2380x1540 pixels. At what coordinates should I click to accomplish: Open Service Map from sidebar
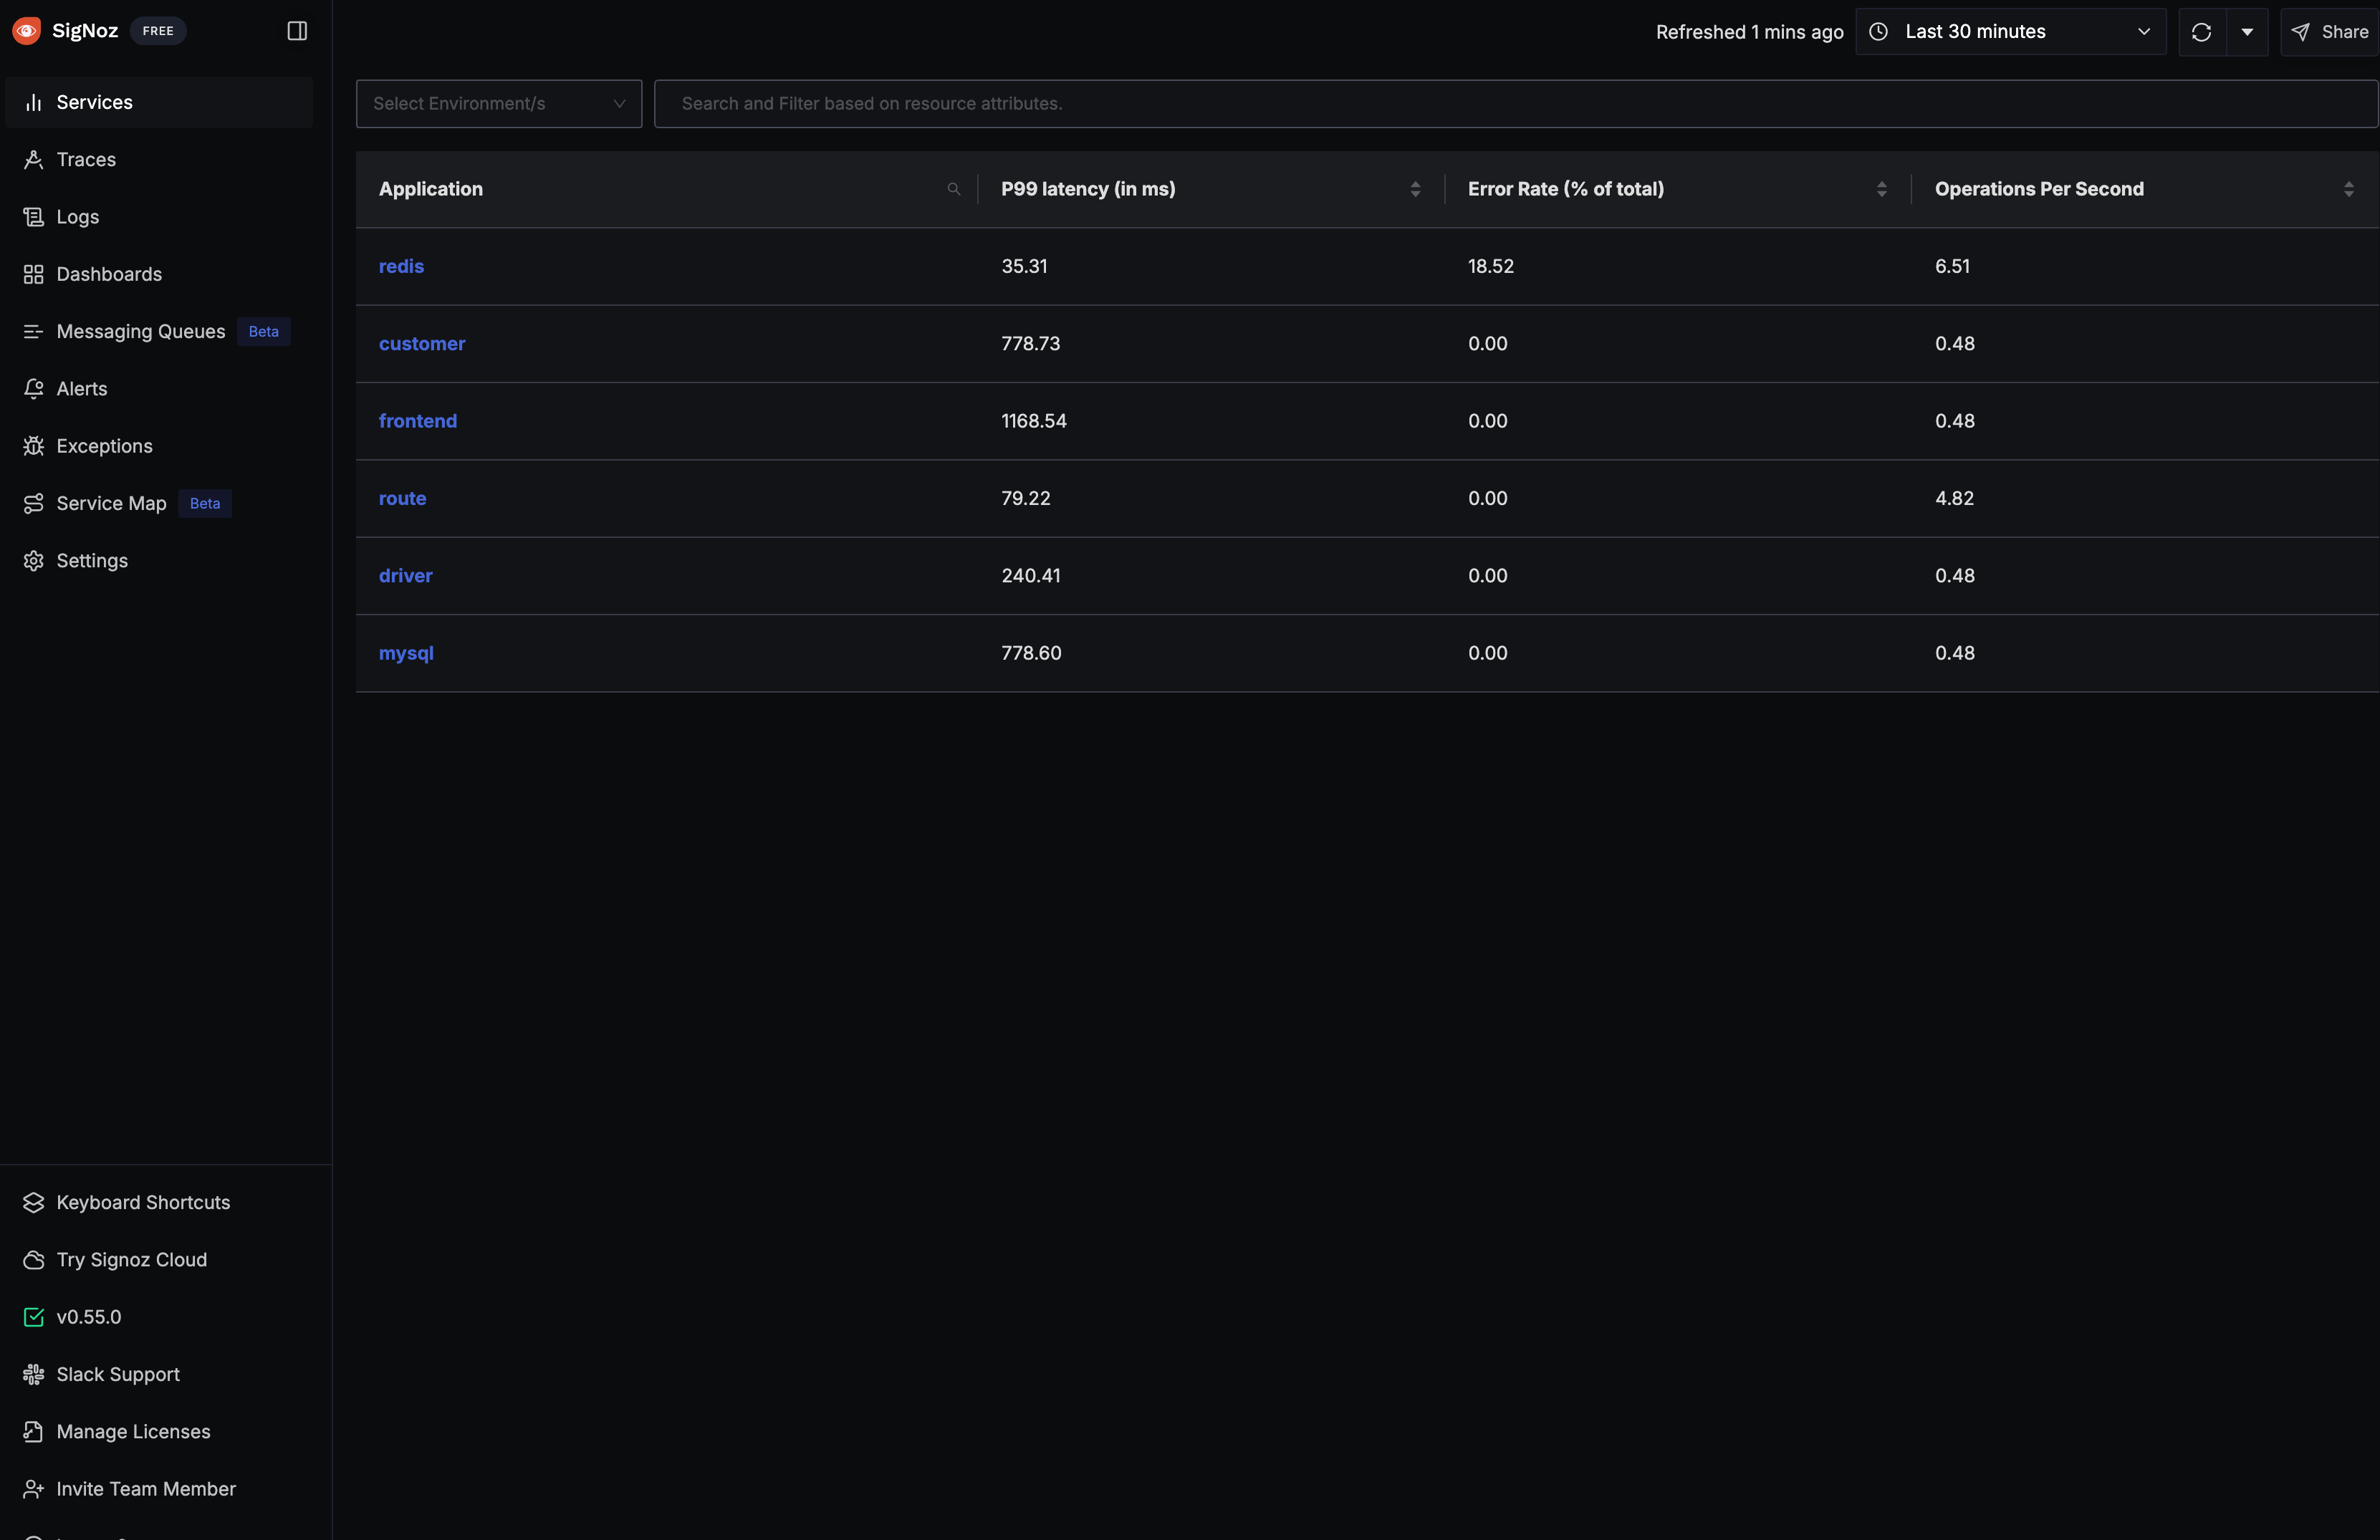point(111,503)
